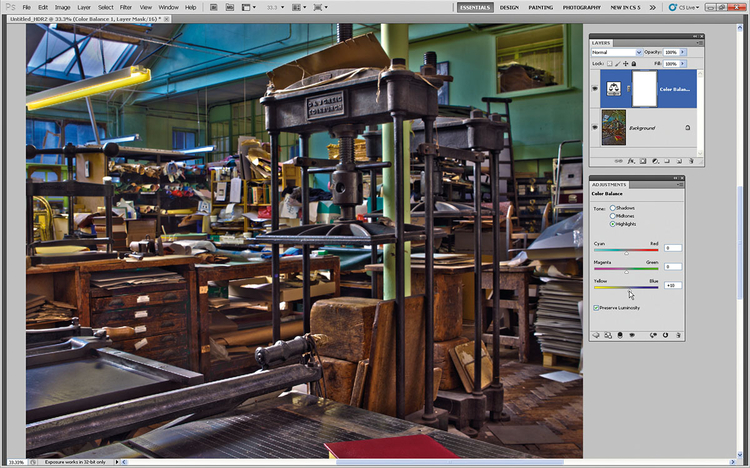Screen dimensions: 750x468
Task: Create a new group icon in Layers panel
Action: pos(667,161)
